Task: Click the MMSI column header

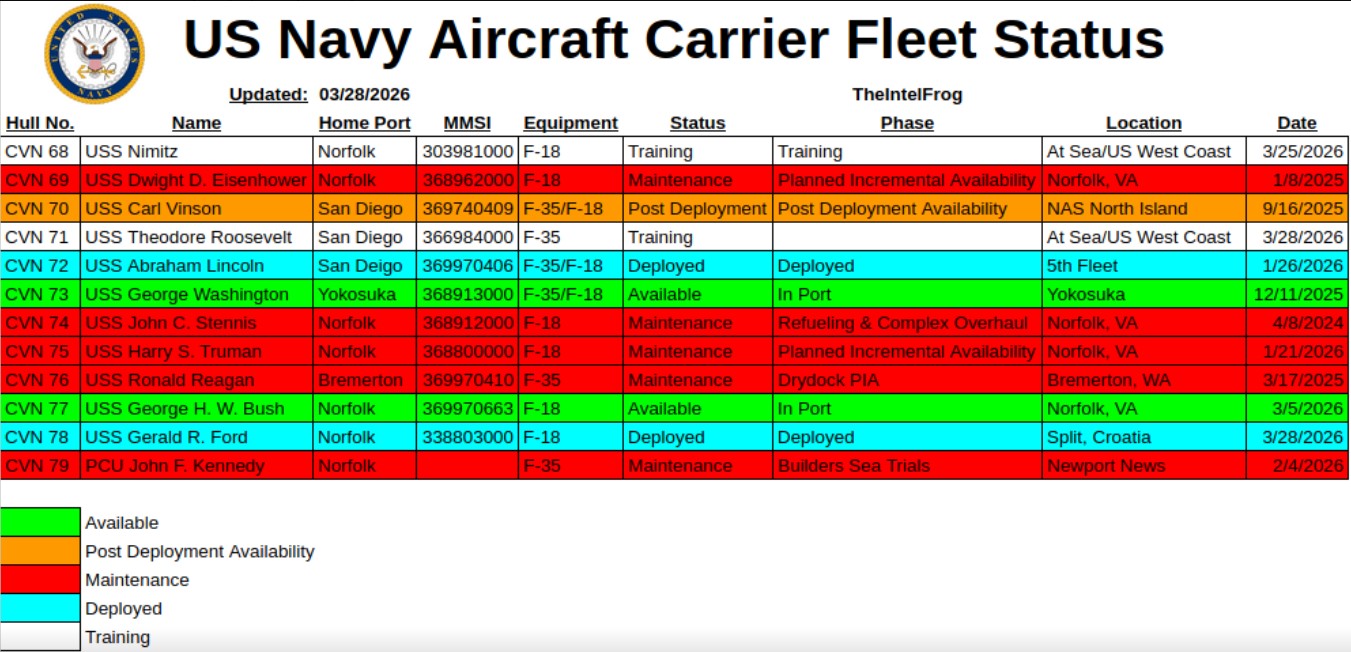Action: (x=467, y=123)
